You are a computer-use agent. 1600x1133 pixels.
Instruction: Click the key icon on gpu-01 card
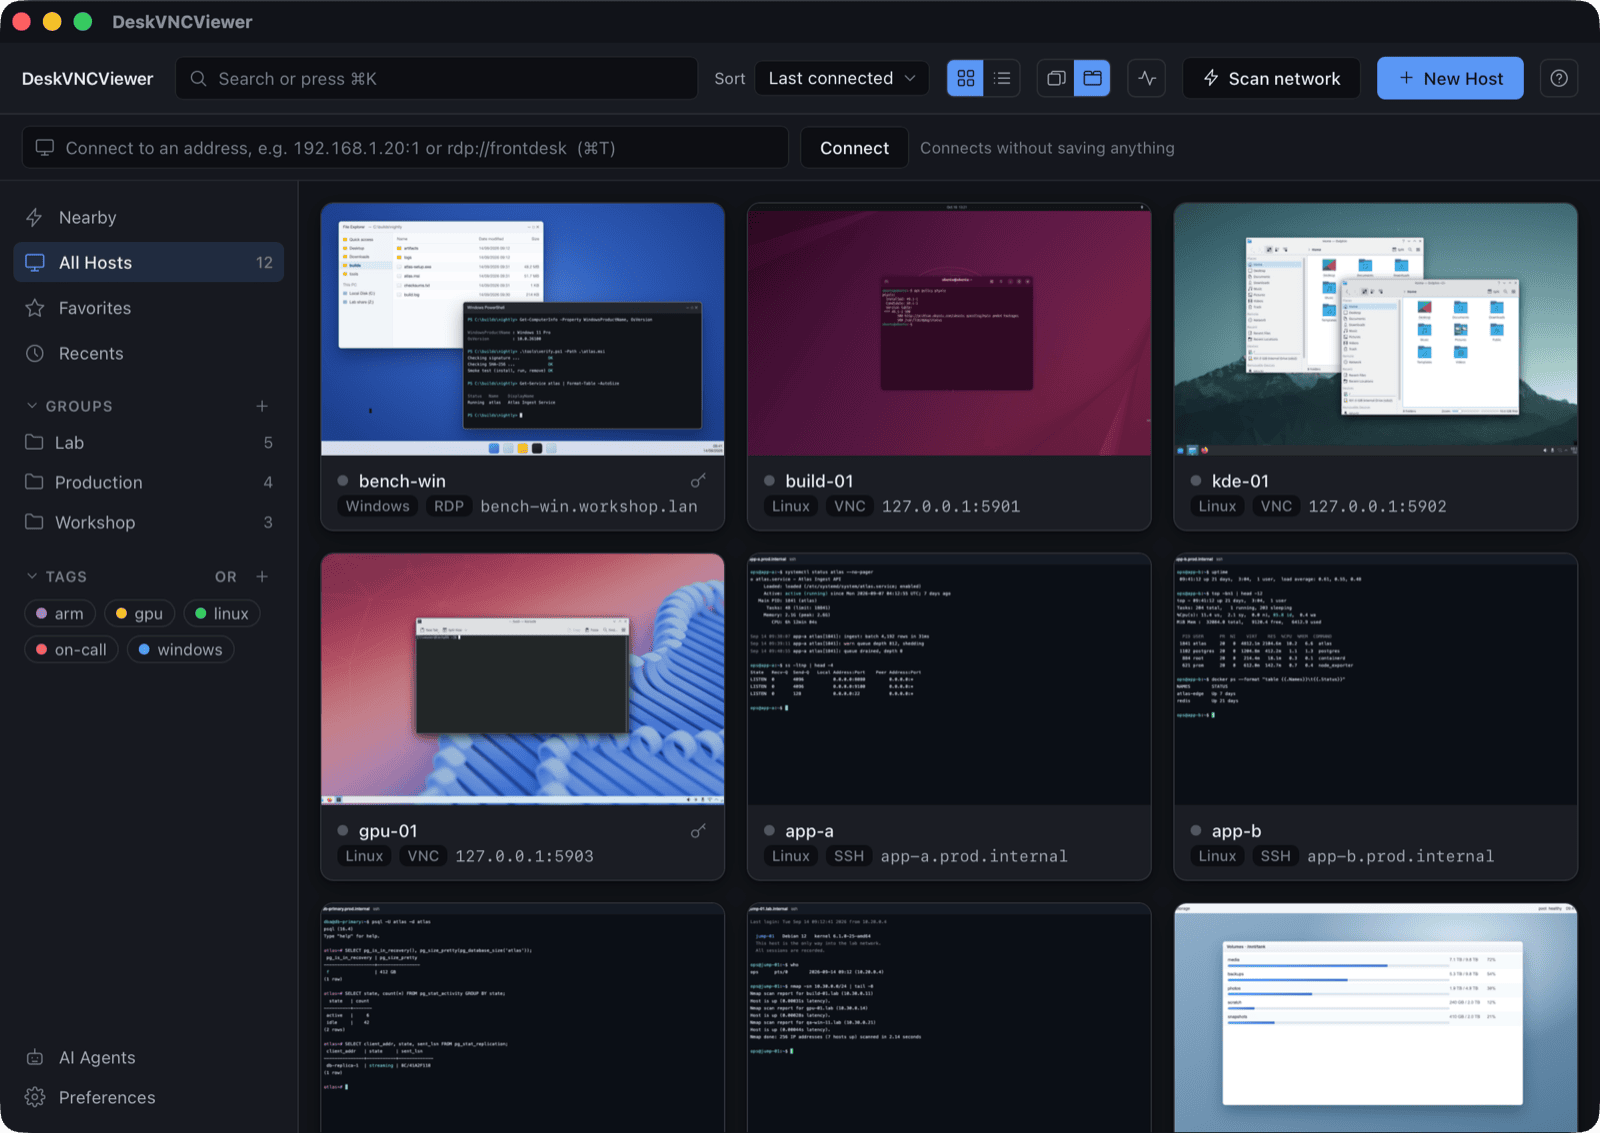(698, 831)
